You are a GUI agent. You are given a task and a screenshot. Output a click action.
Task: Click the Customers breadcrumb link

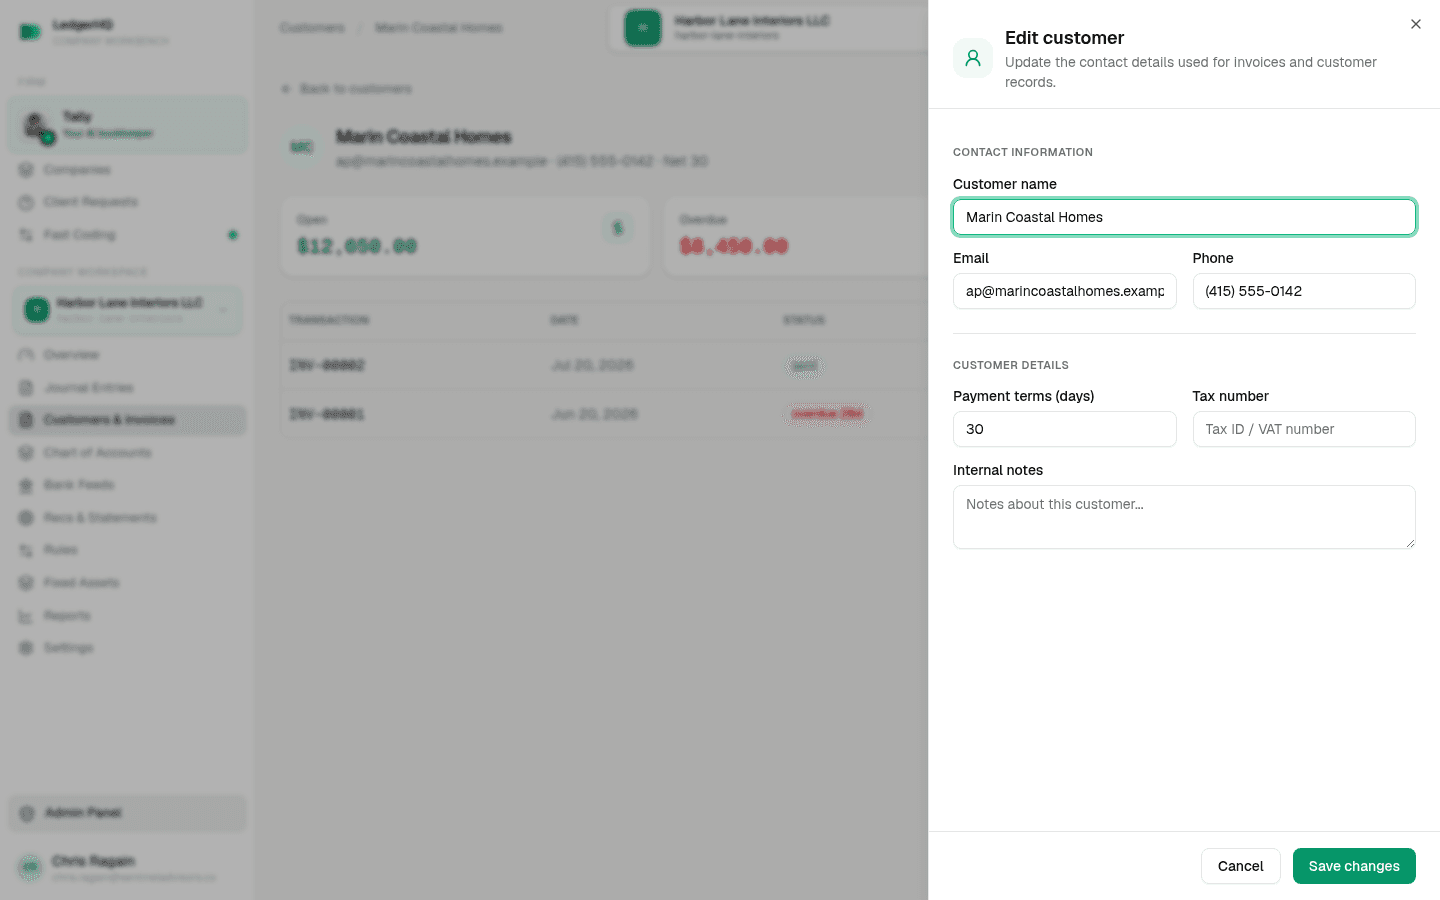pyautogui.click(x=312, y=28)
